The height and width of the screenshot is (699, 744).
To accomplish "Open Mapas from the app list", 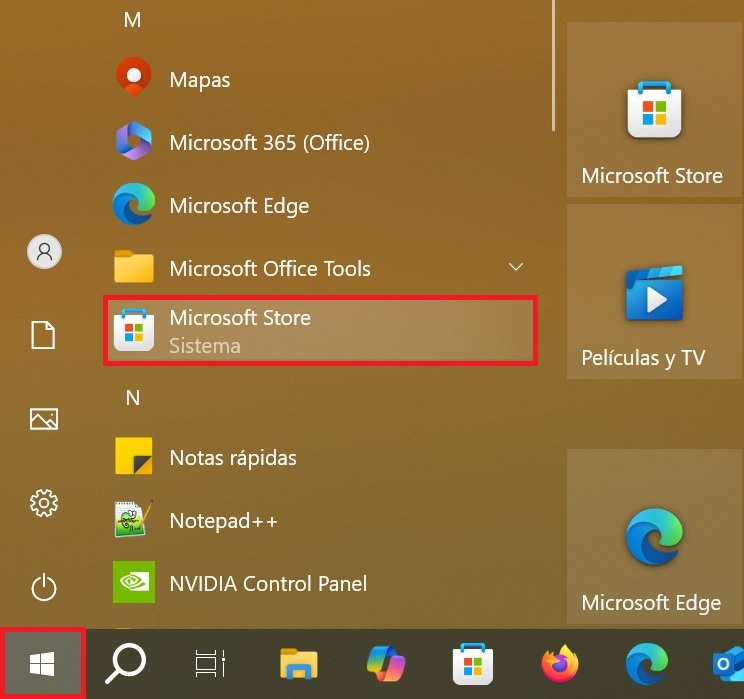I will pyautogui.click(x=321, y=79).
